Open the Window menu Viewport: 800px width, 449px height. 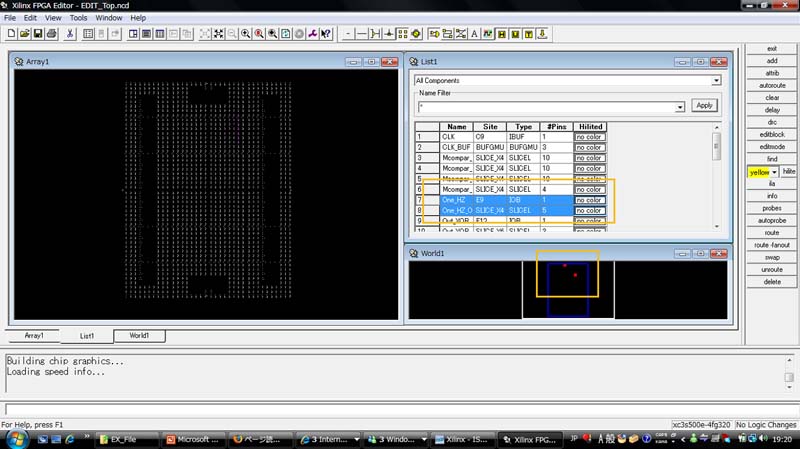pos(109,18)
